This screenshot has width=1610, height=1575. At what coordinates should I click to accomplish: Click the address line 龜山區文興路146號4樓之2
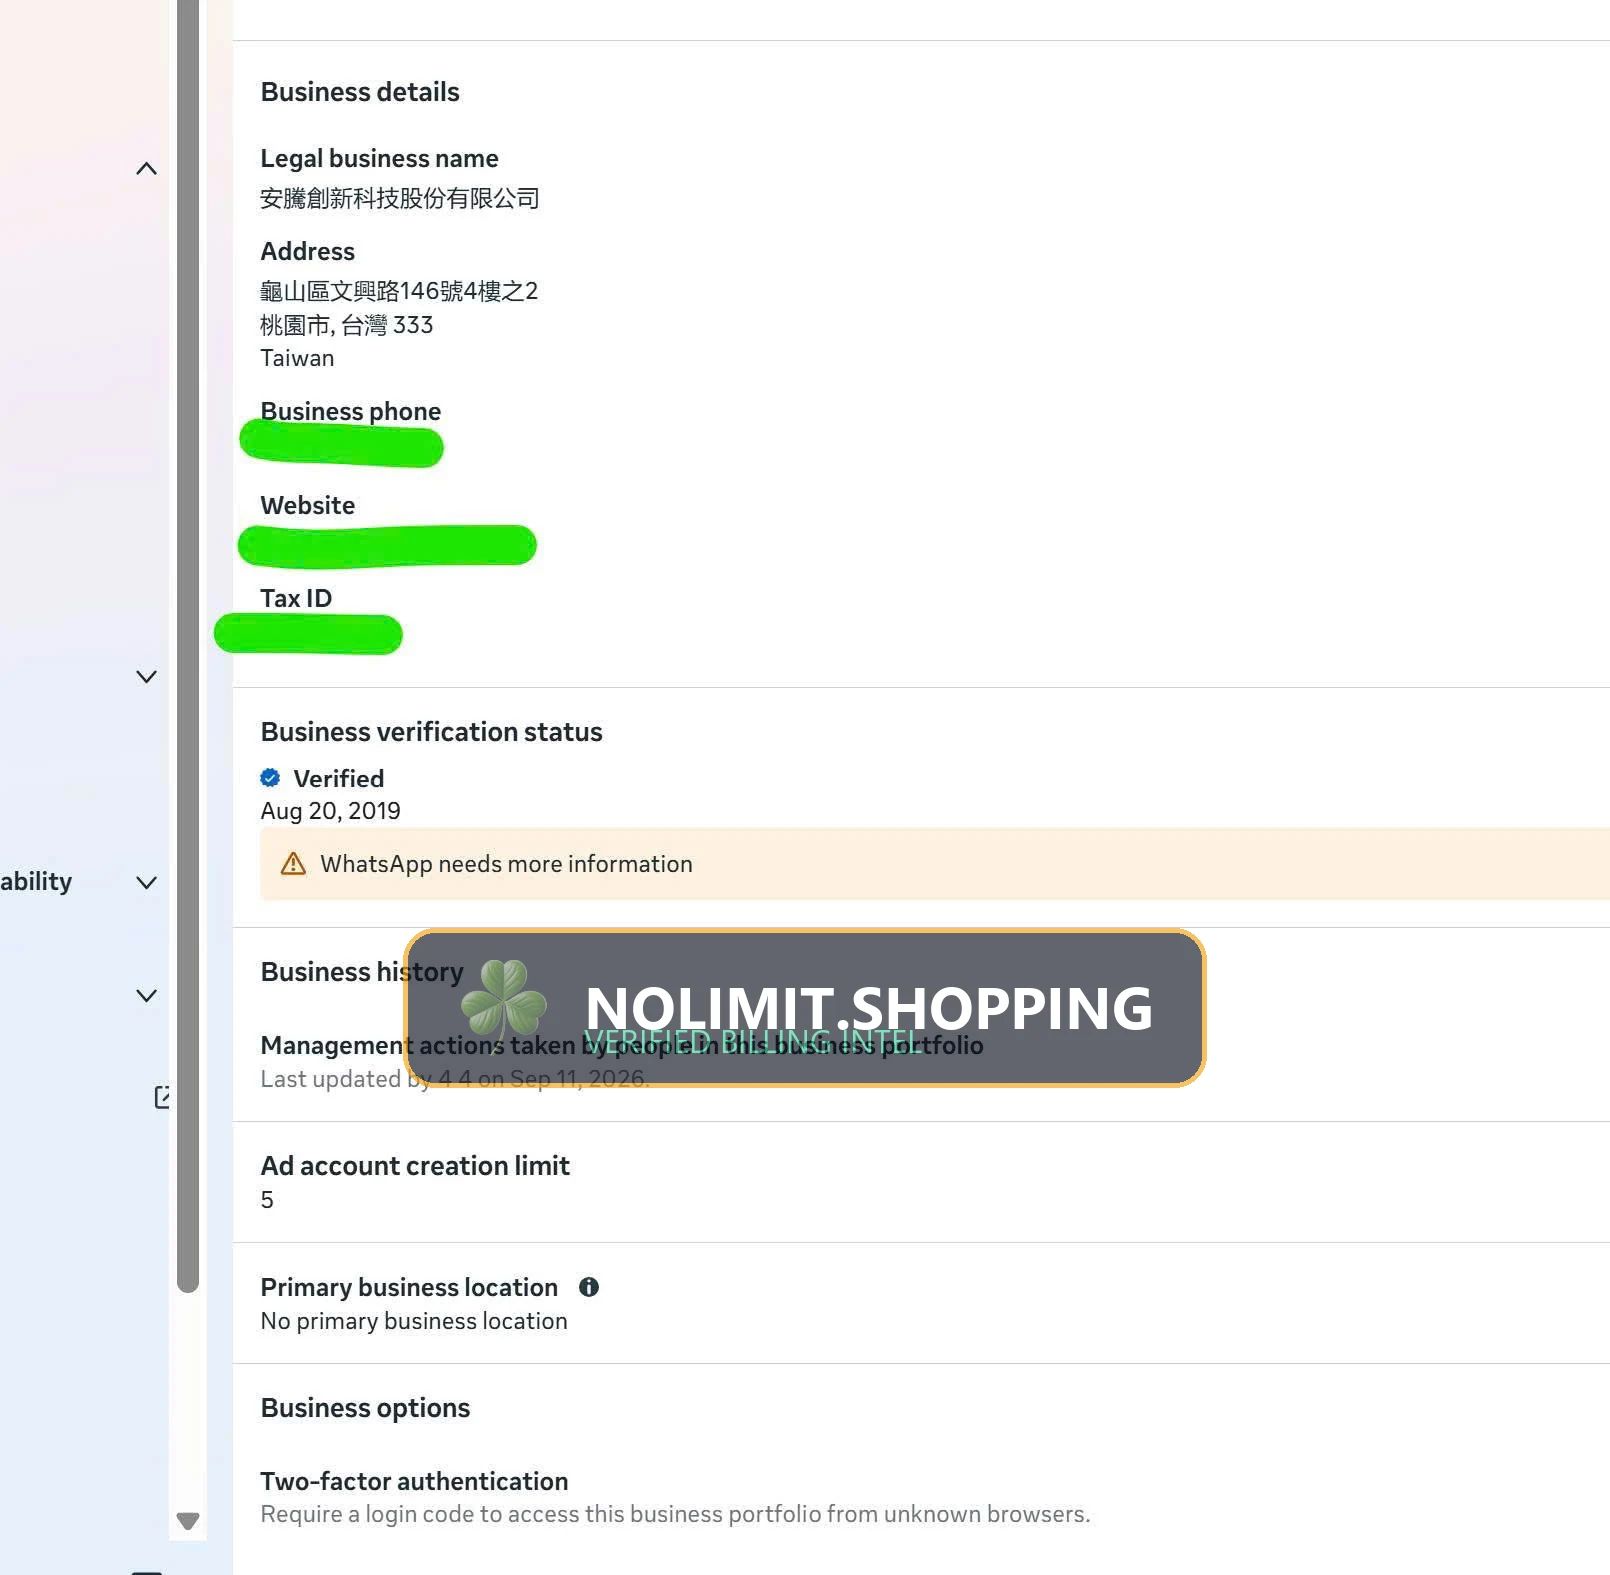click(x=399, y=291)
